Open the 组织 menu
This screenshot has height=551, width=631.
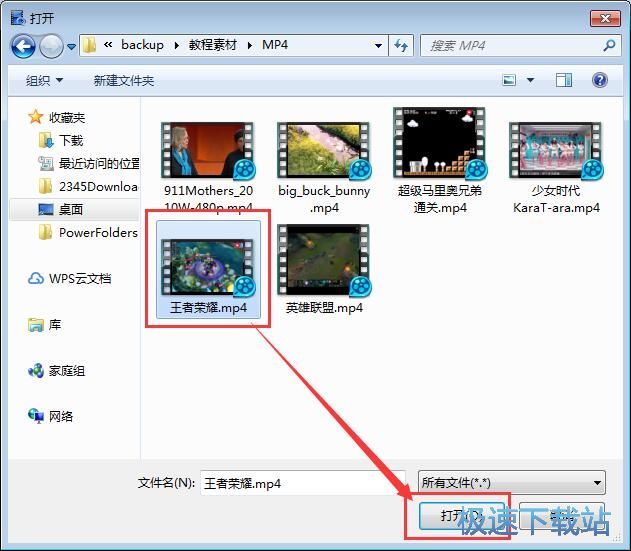coord(44,80)
